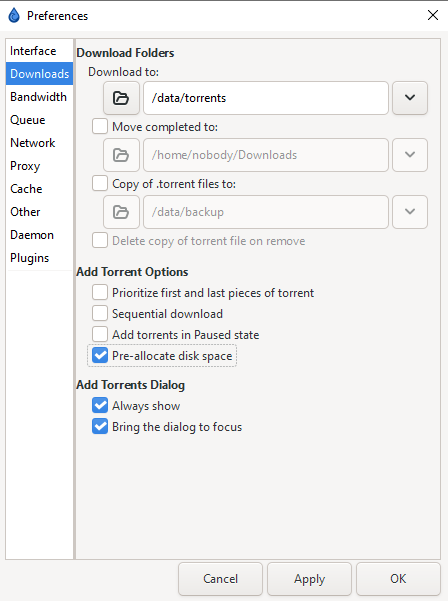The width and height of the screenshot is (448, 601).
Task: Click the /data/torrents path input field
Action: pyautogui.click(x=266, y=98)
